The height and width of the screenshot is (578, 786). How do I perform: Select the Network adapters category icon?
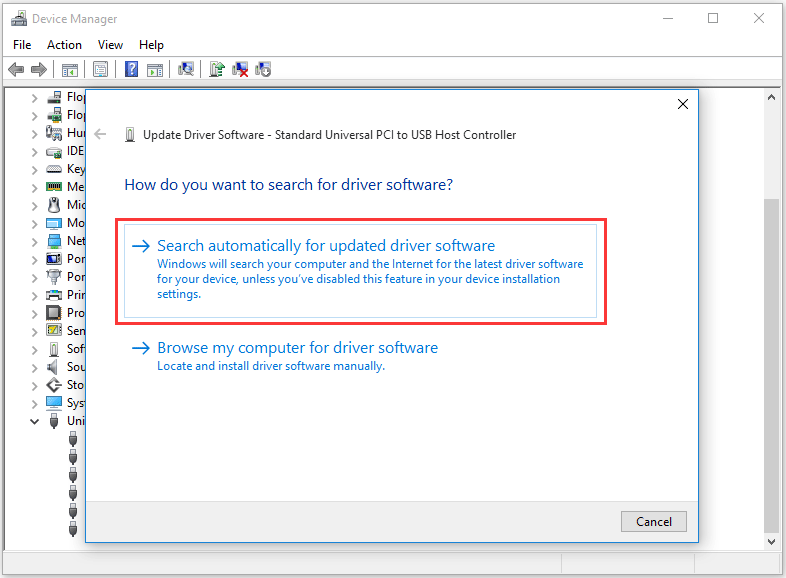[x=54, y=241]
